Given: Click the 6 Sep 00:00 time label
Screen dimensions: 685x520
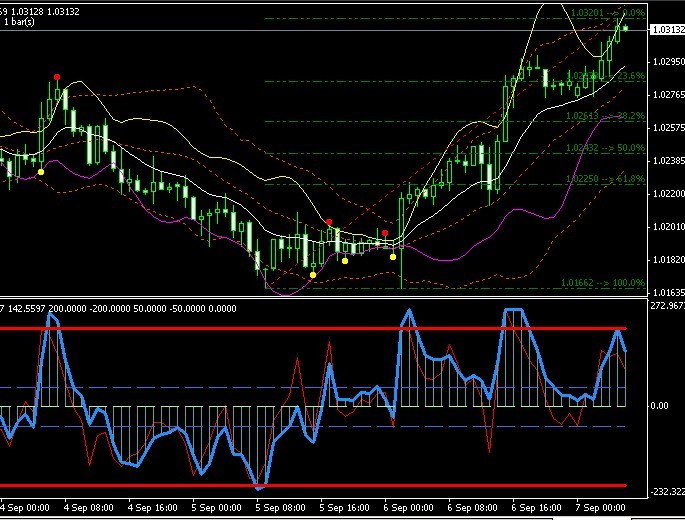Looking at the screenshot, I should point(408,508).
